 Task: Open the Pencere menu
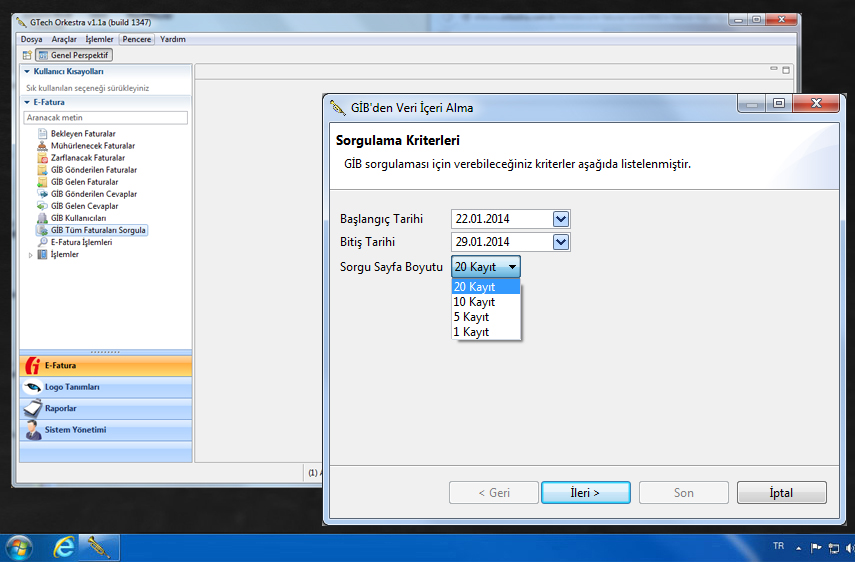point(136,39)
